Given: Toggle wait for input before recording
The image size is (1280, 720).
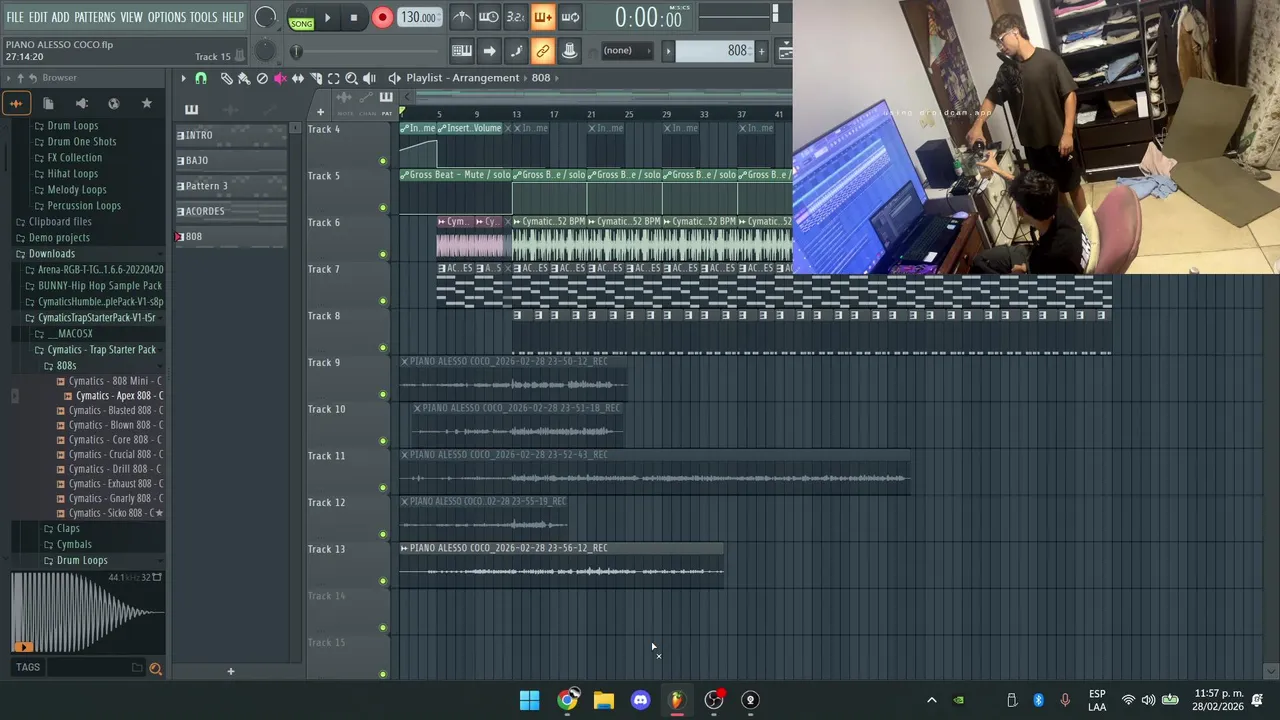Looking at the screenshot, I should 489,17.
